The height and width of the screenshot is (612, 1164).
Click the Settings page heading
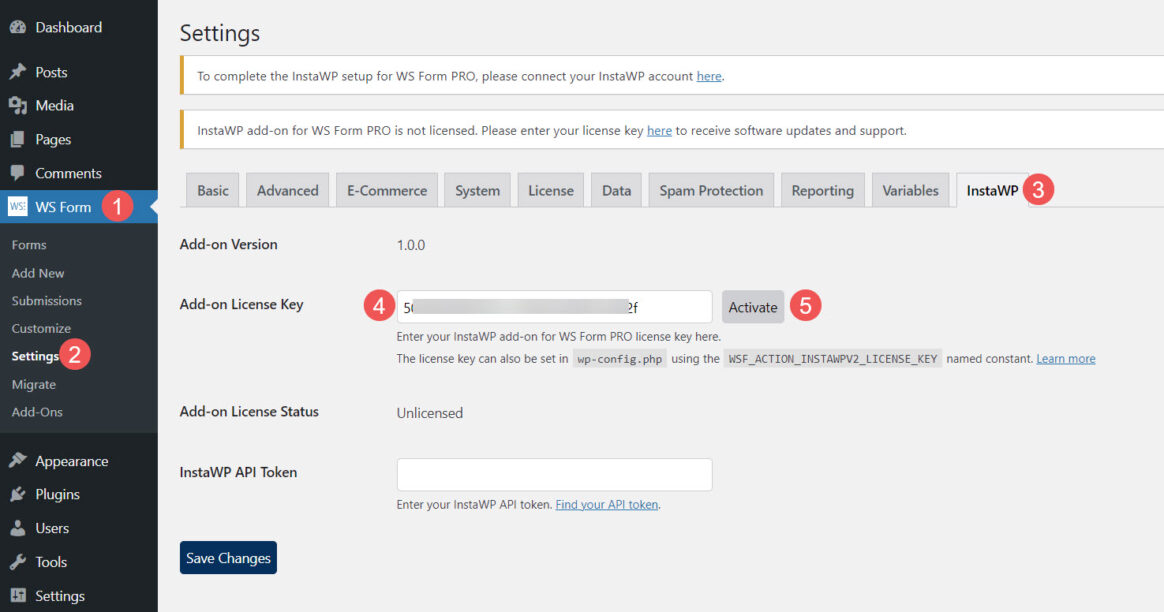click(220, 33)
